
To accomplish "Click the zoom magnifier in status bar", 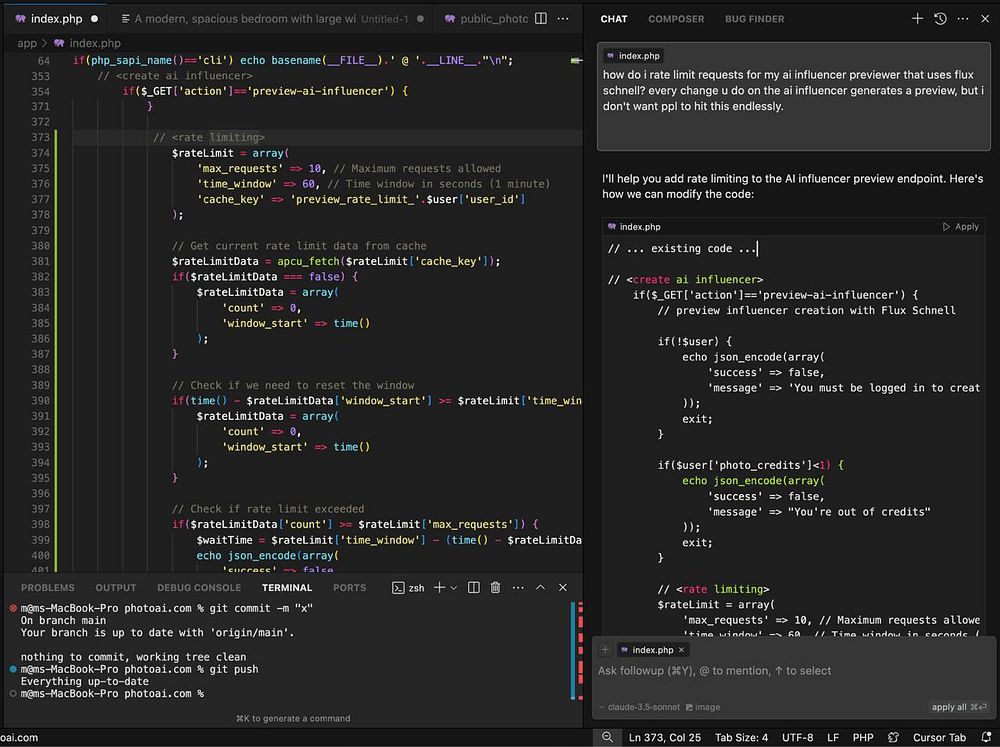I will pos(607,738).
